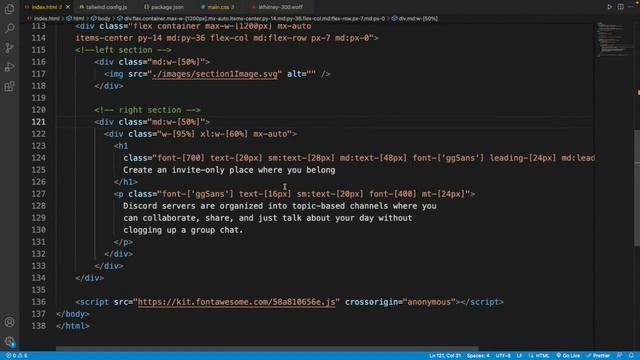Switch to the main.css tab
This screenshot has width=640, height=360.
coord(218,7)
